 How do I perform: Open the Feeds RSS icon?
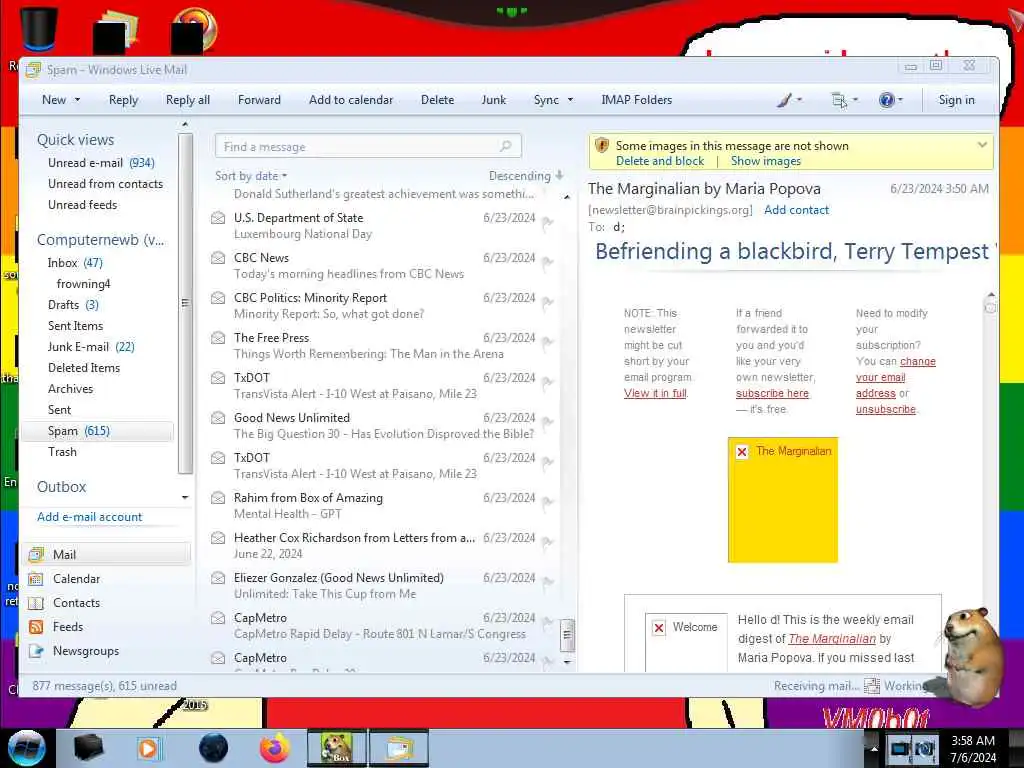tap(37, 627)
